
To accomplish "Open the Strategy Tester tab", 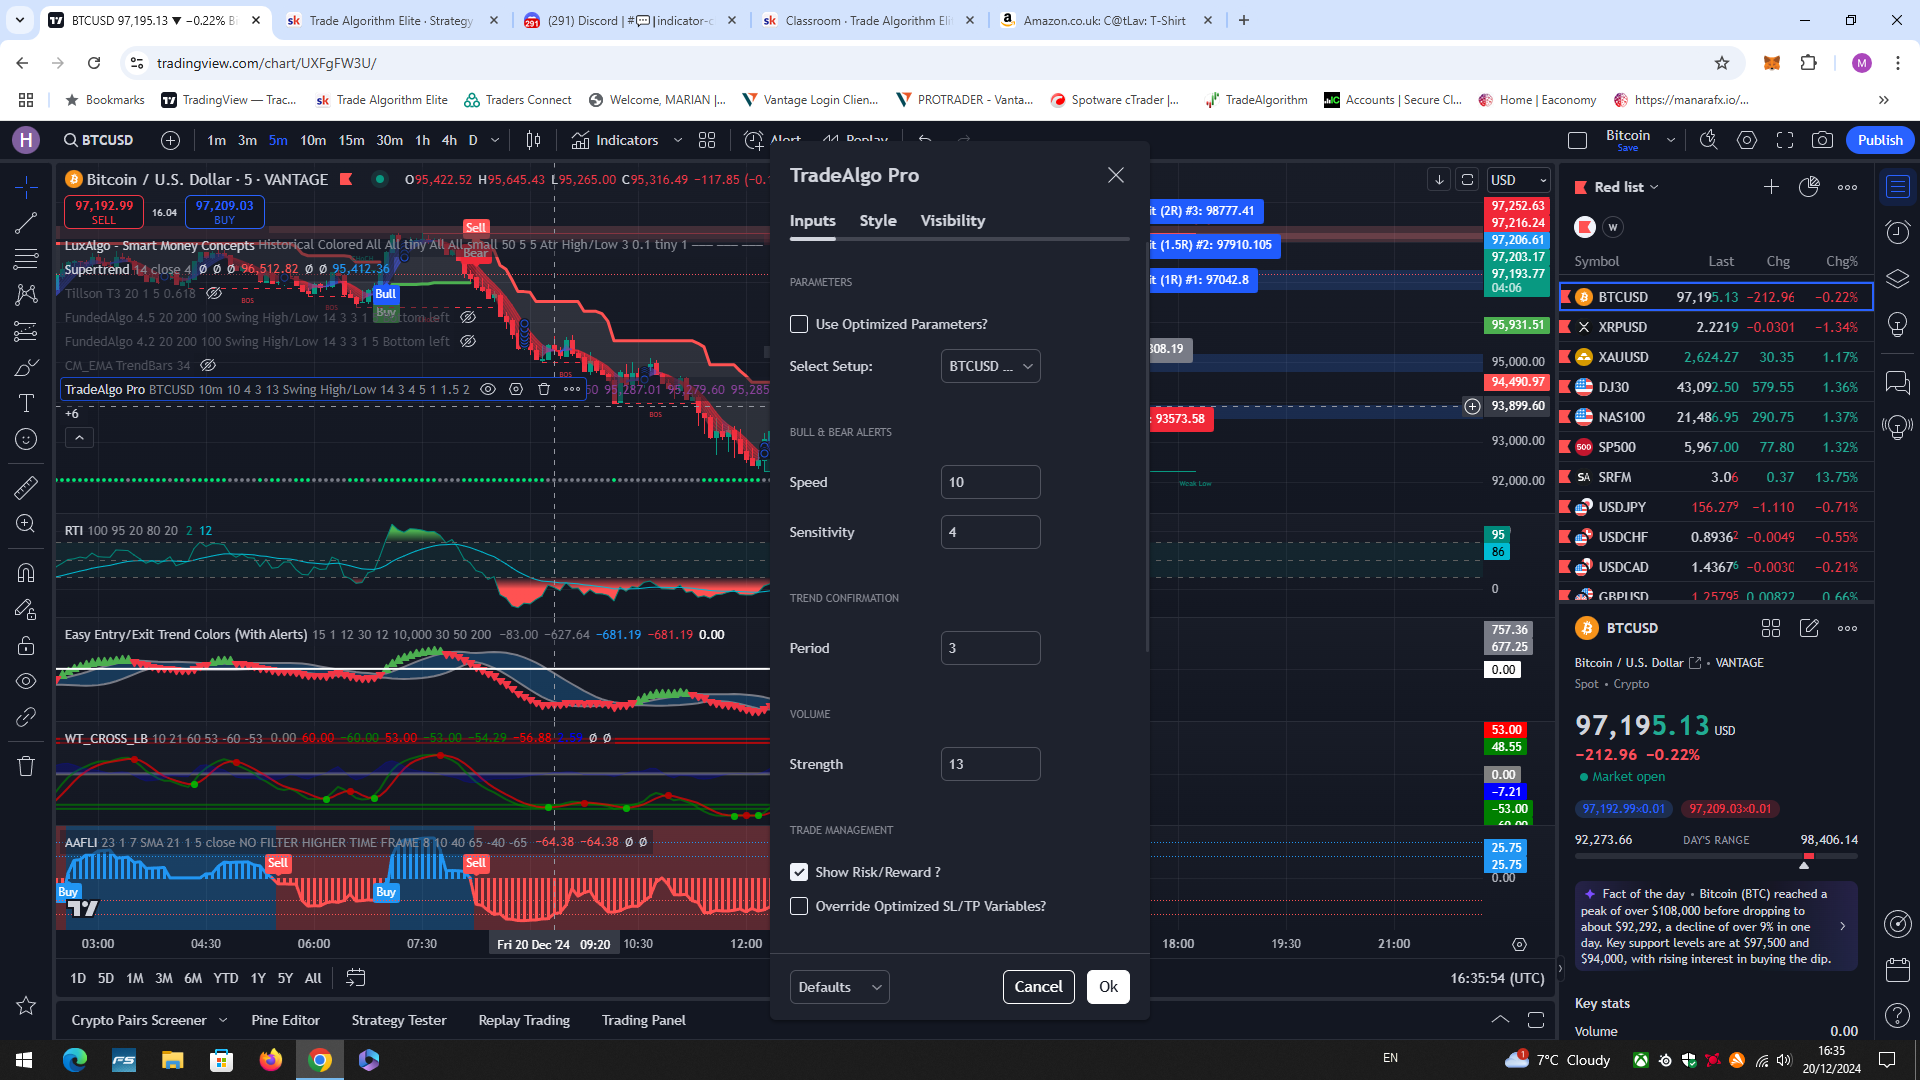I will [x=398, y=1020].
